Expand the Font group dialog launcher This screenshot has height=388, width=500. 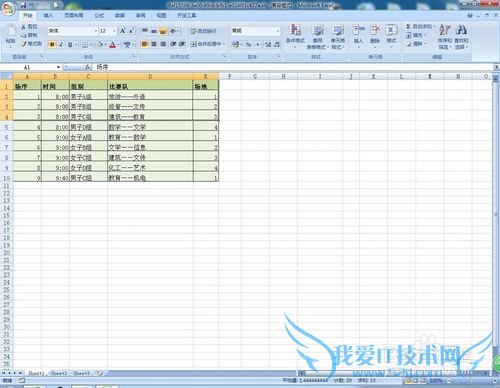point(134,57)
